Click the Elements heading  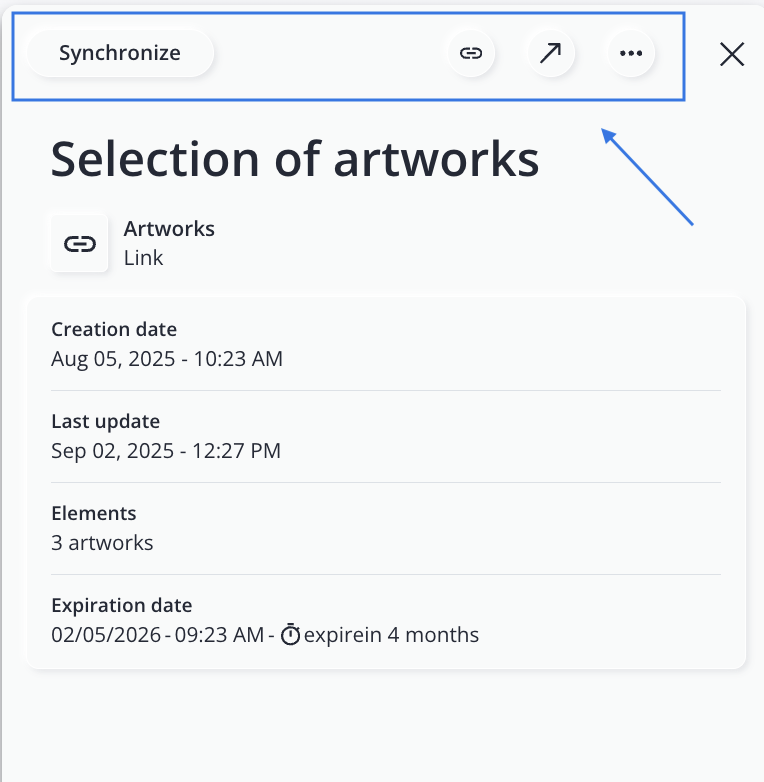(x=94, y=513)
